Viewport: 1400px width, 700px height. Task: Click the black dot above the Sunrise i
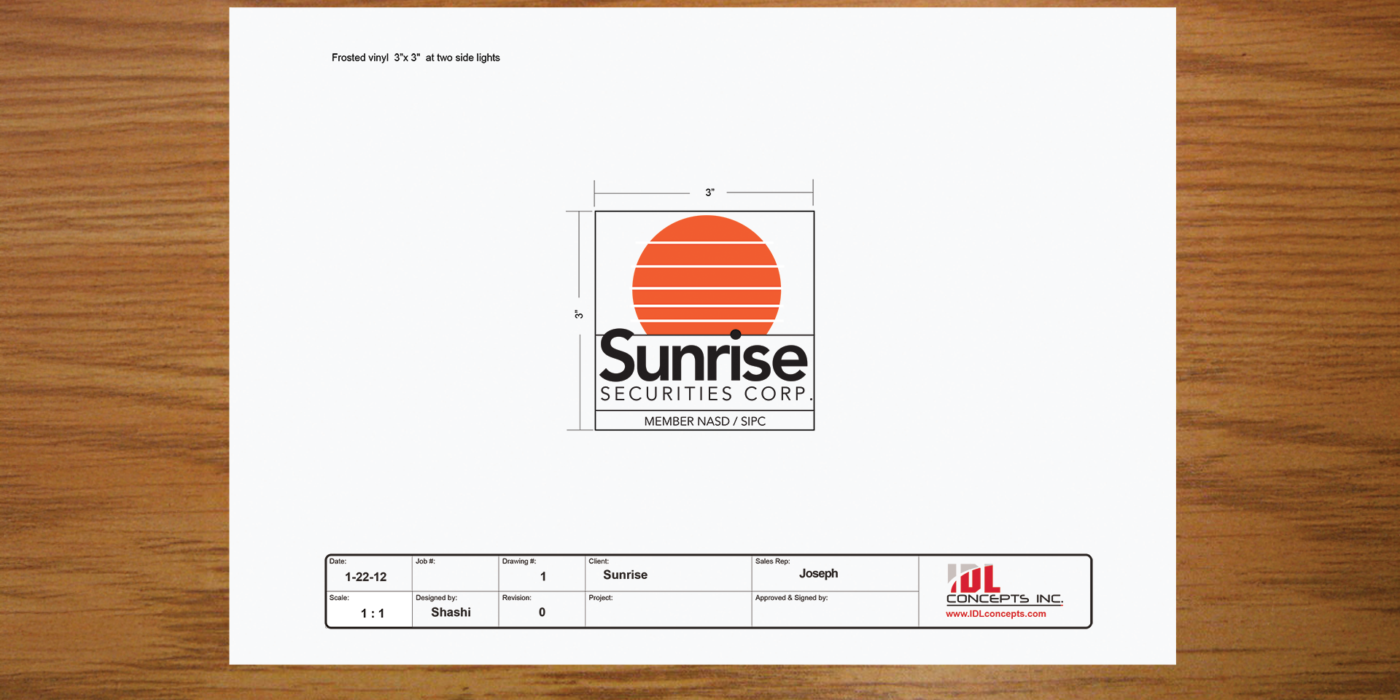[x=735, y=334]
